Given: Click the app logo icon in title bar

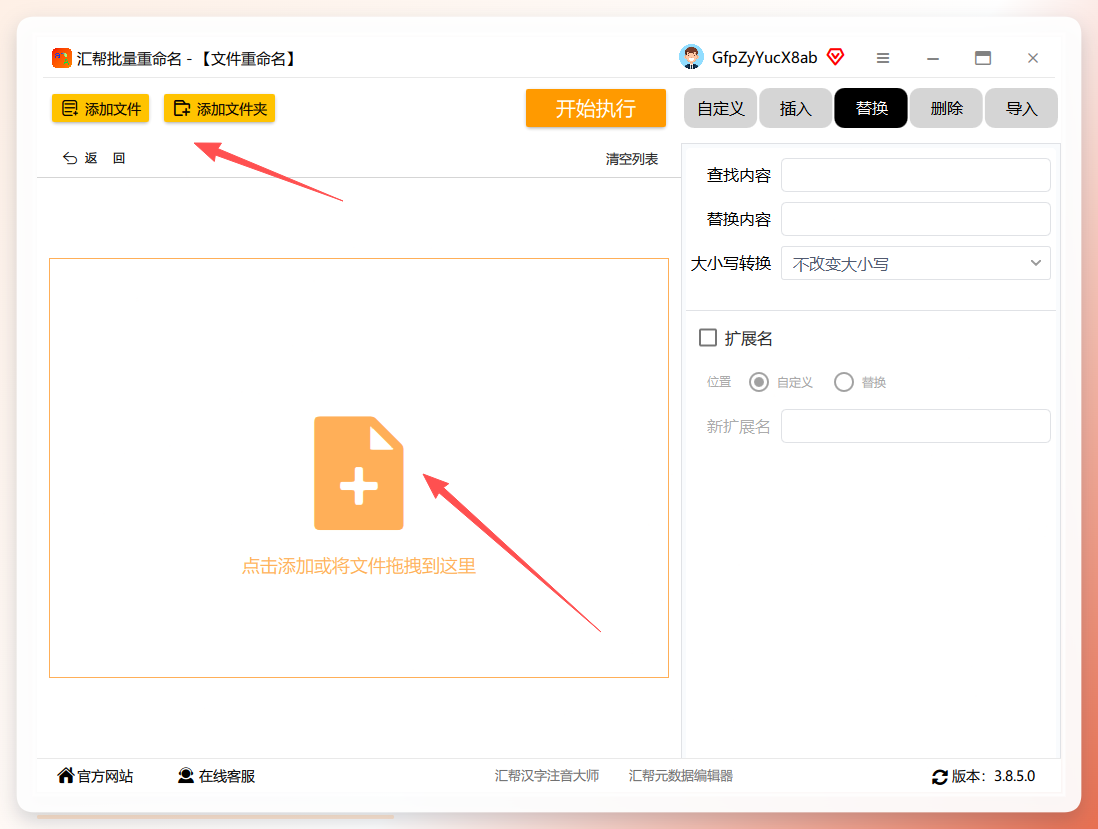Looking at the screenshot, I should pyautogui.click(x=62, y=58).
